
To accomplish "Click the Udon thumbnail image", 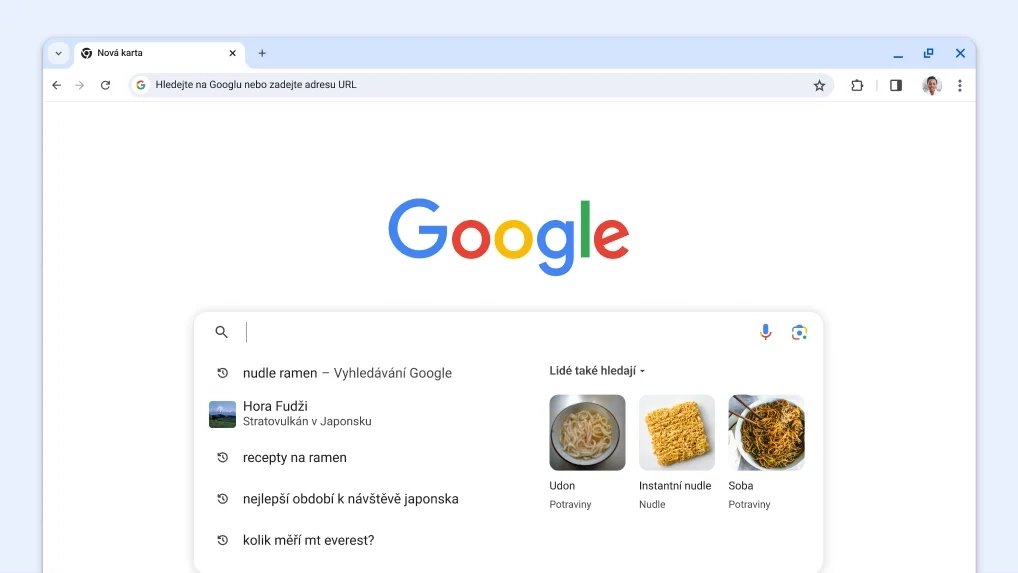I will tap(587, 432).
